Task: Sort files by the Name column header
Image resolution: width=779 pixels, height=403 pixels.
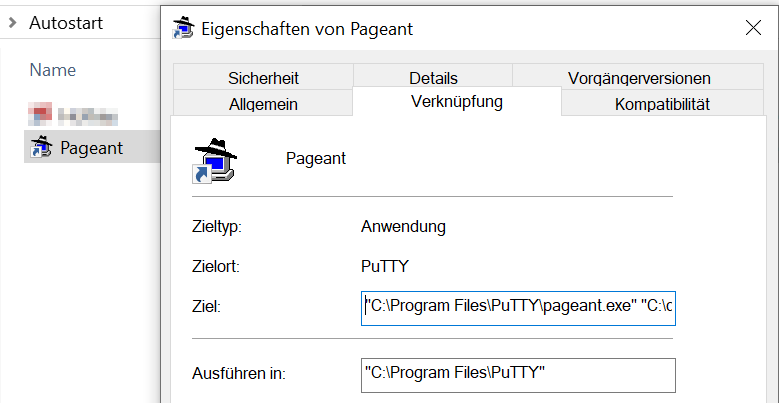Action: [53, 70]
